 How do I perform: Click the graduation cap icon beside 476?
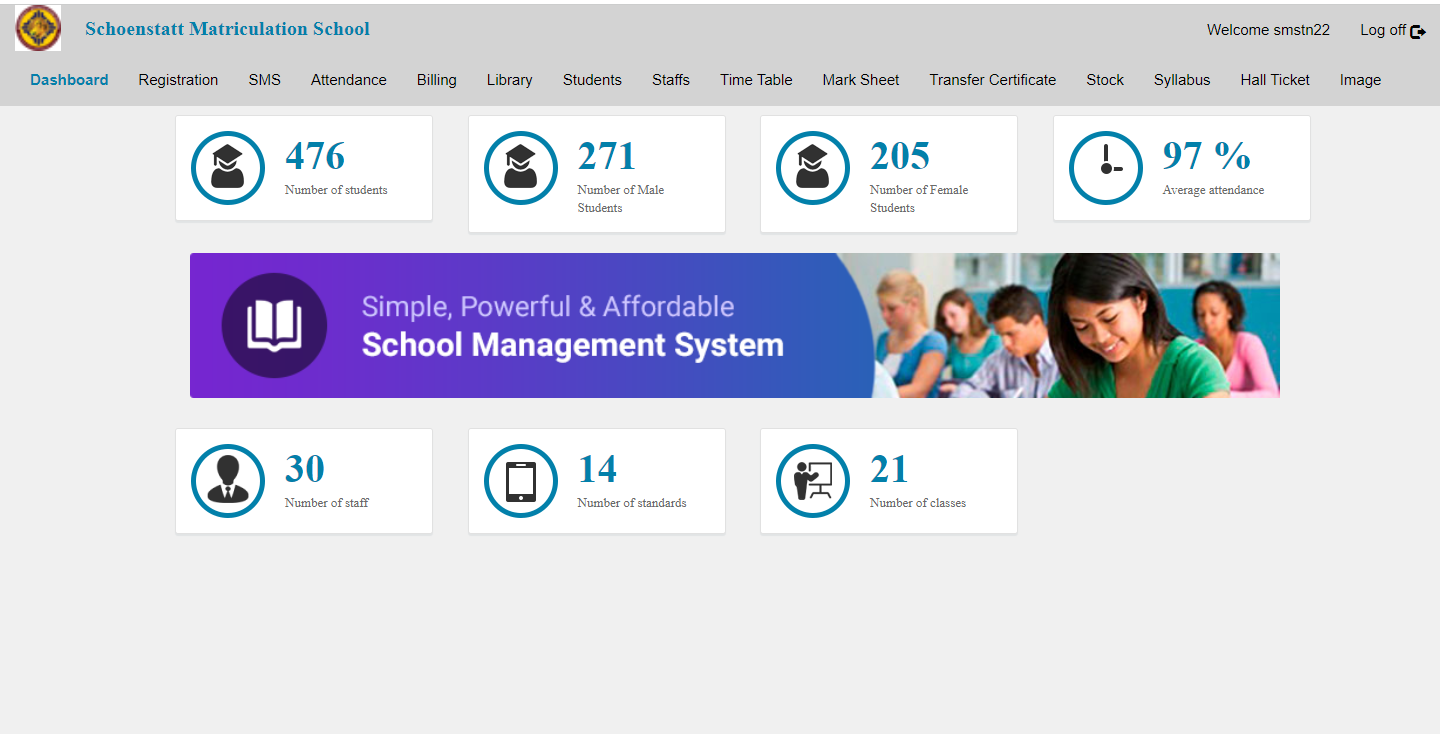[228, 168]
